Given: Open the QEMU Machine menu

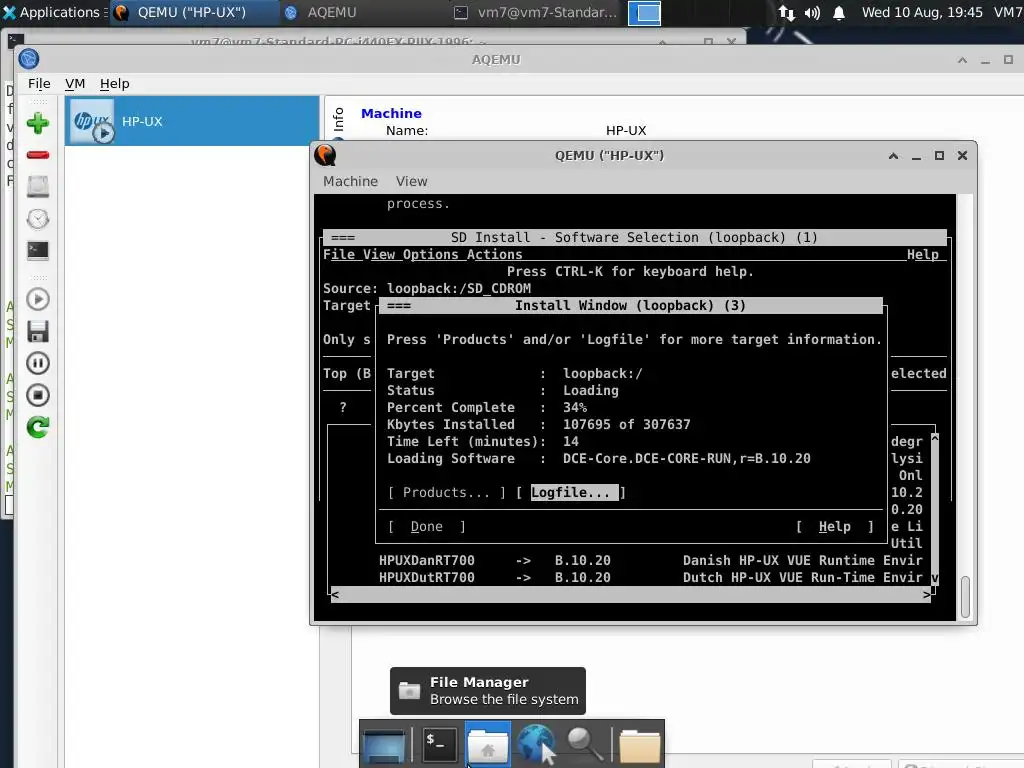Looking at the screenshot, I should (x=350, y=181).
